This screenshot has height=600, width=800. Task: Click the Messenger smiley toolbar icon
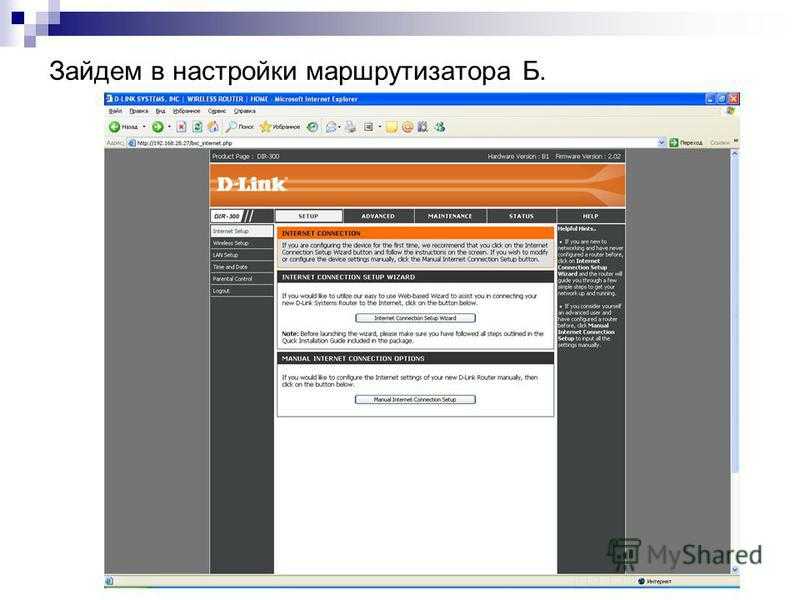[x=407, y=127]
